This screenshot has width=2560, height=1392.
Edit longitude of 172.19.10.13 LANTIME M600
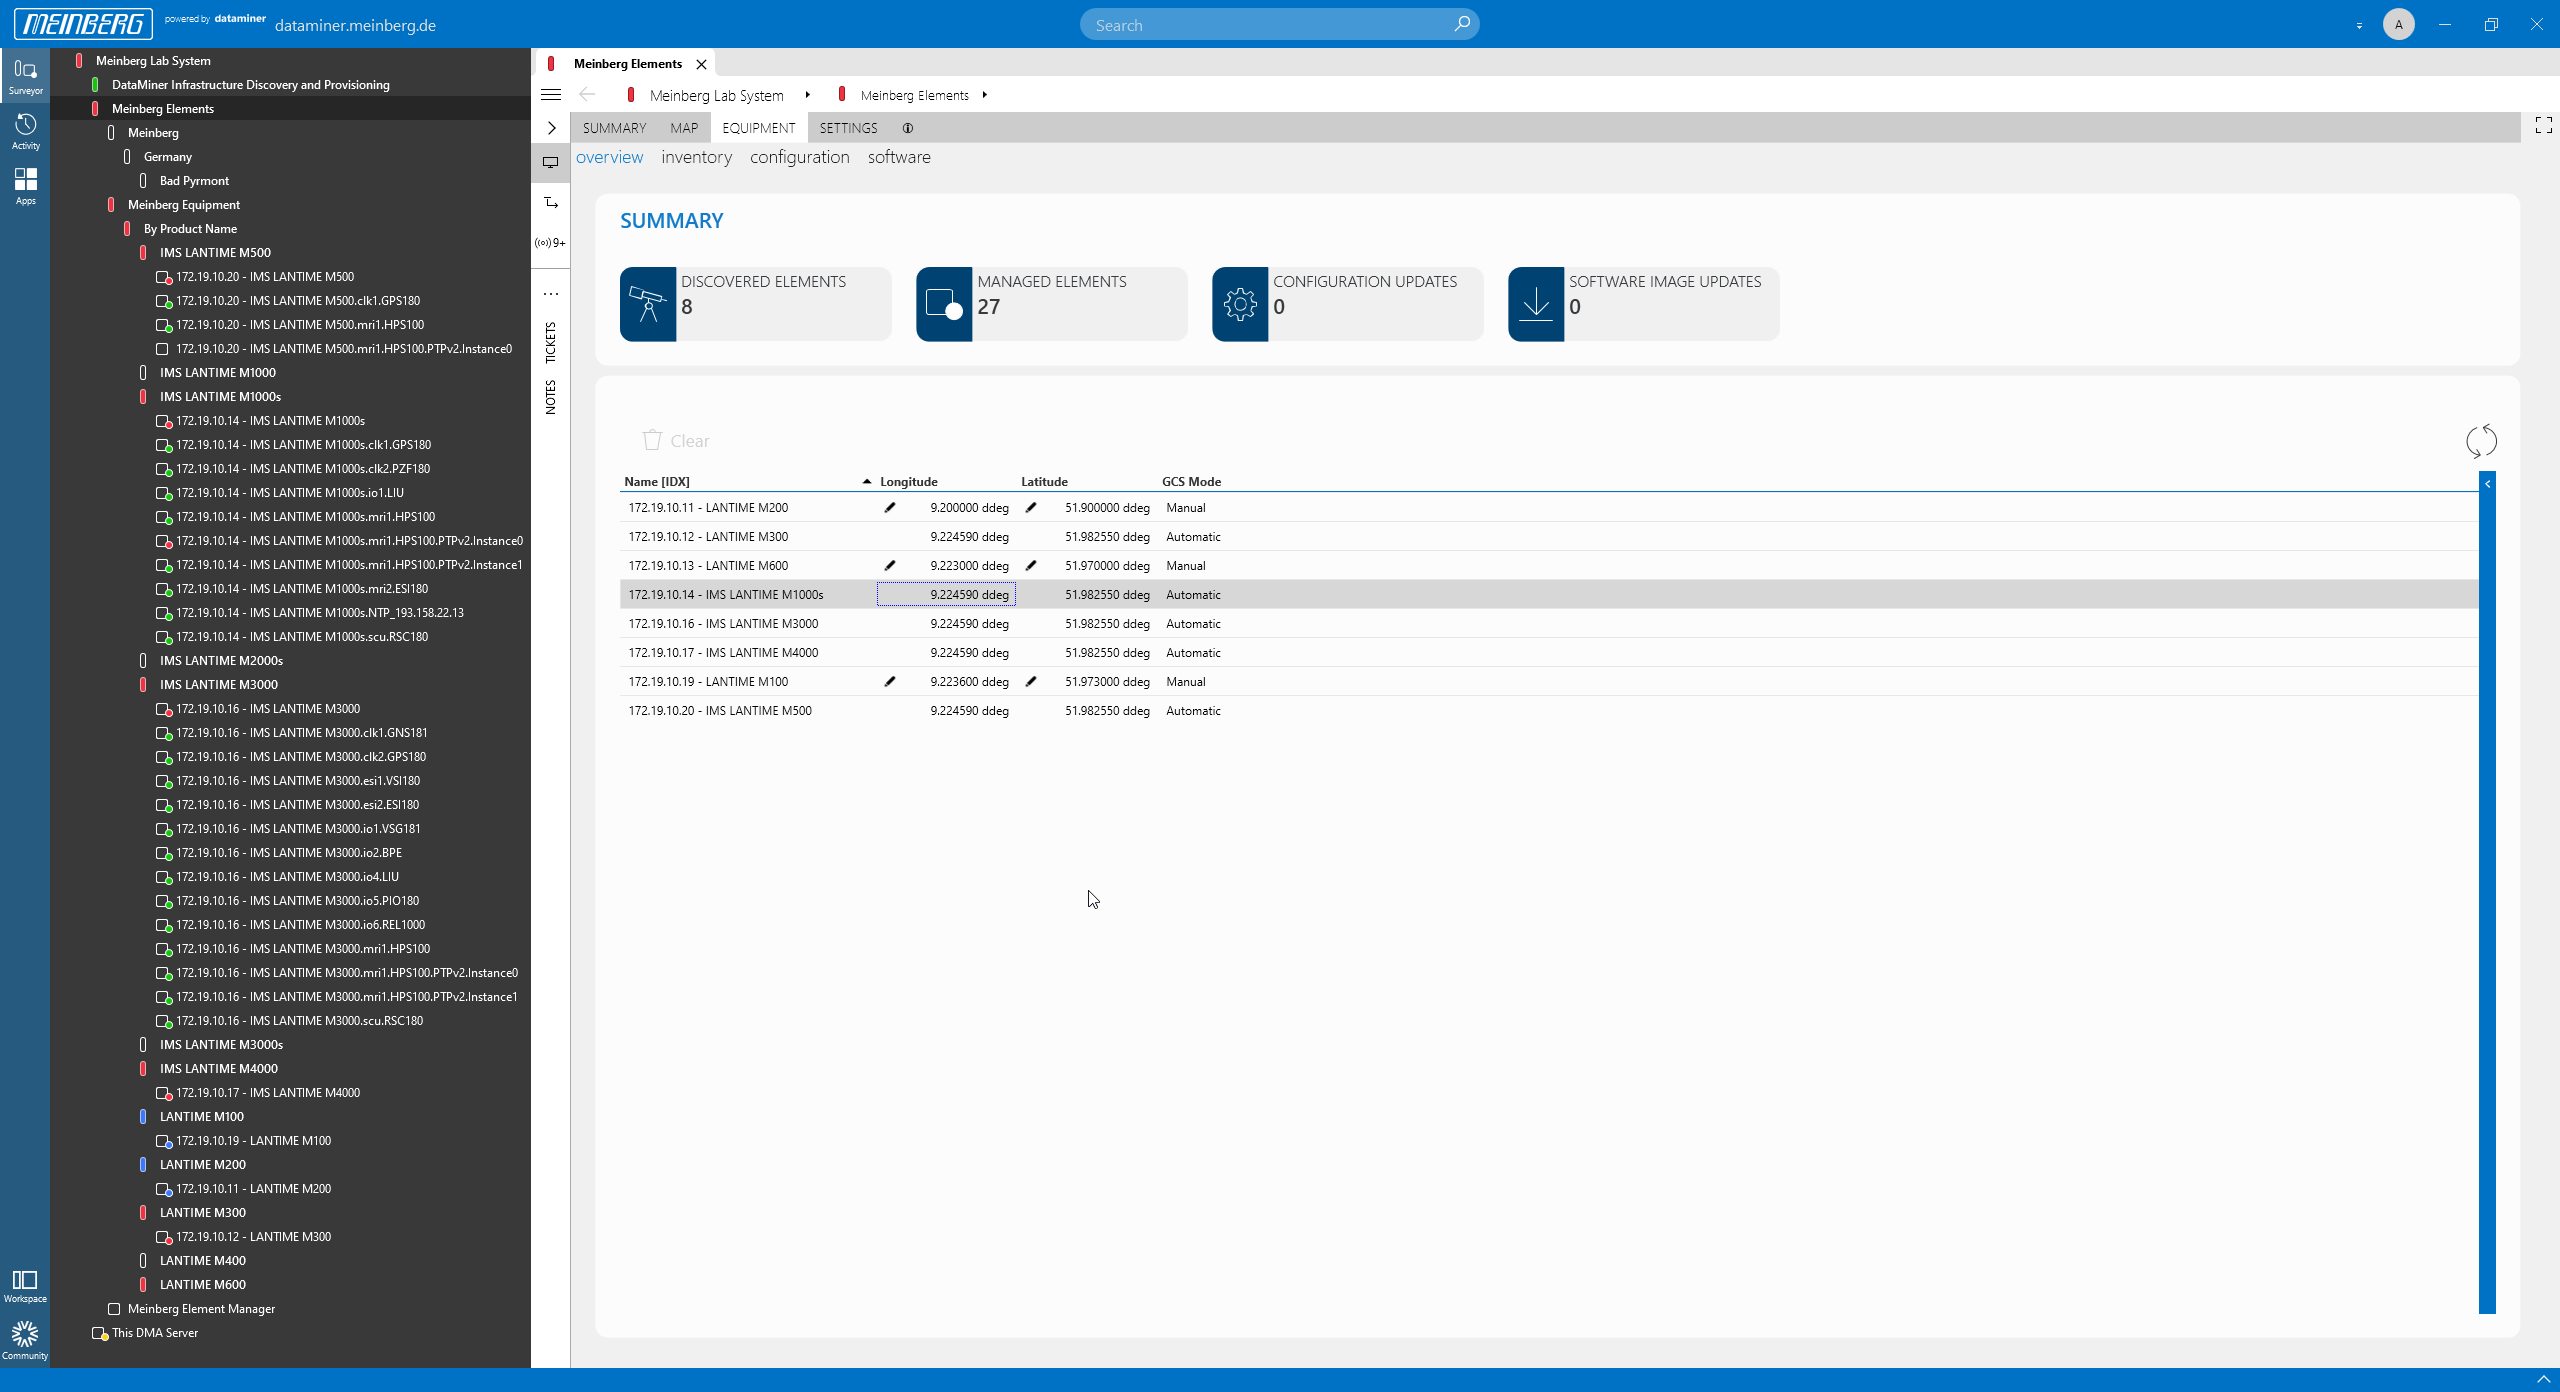[890, 566]
